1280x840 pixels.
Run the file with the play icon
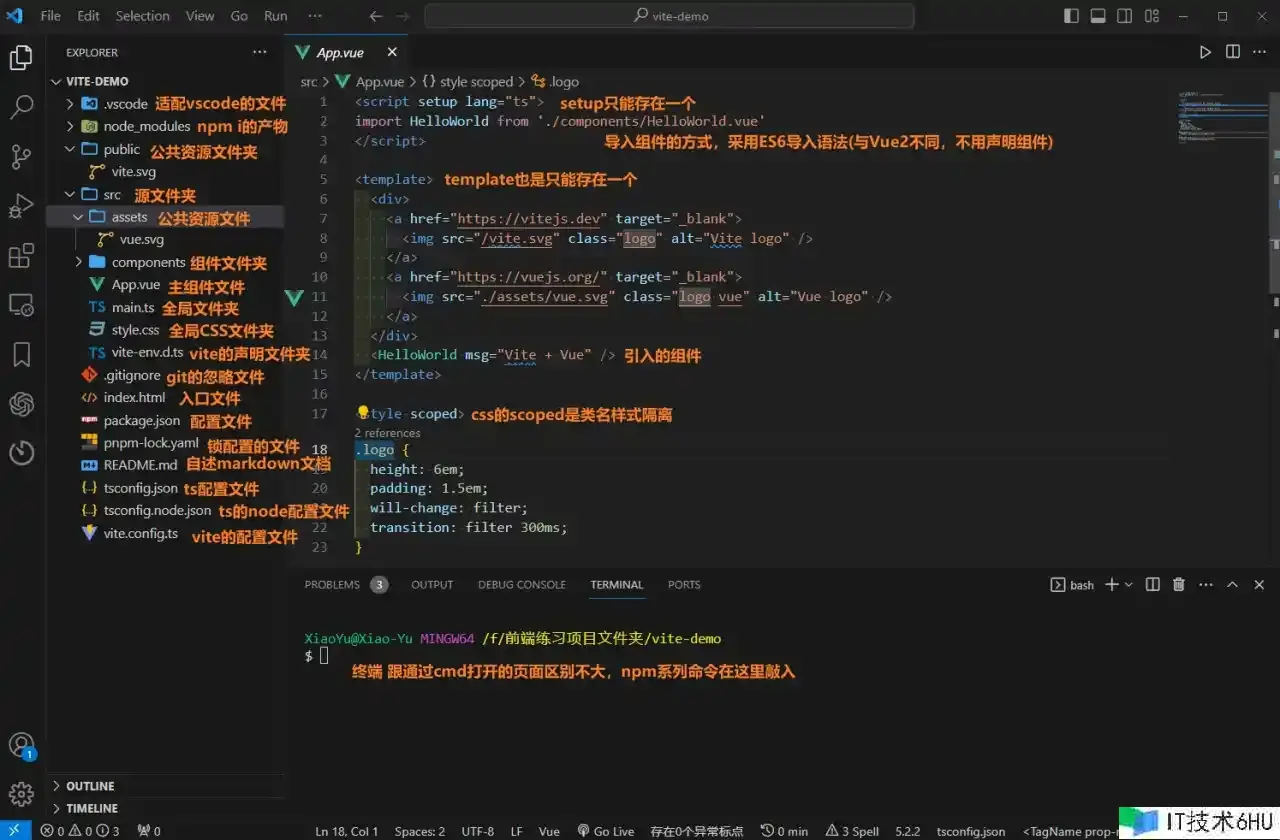coord(1205,52)
